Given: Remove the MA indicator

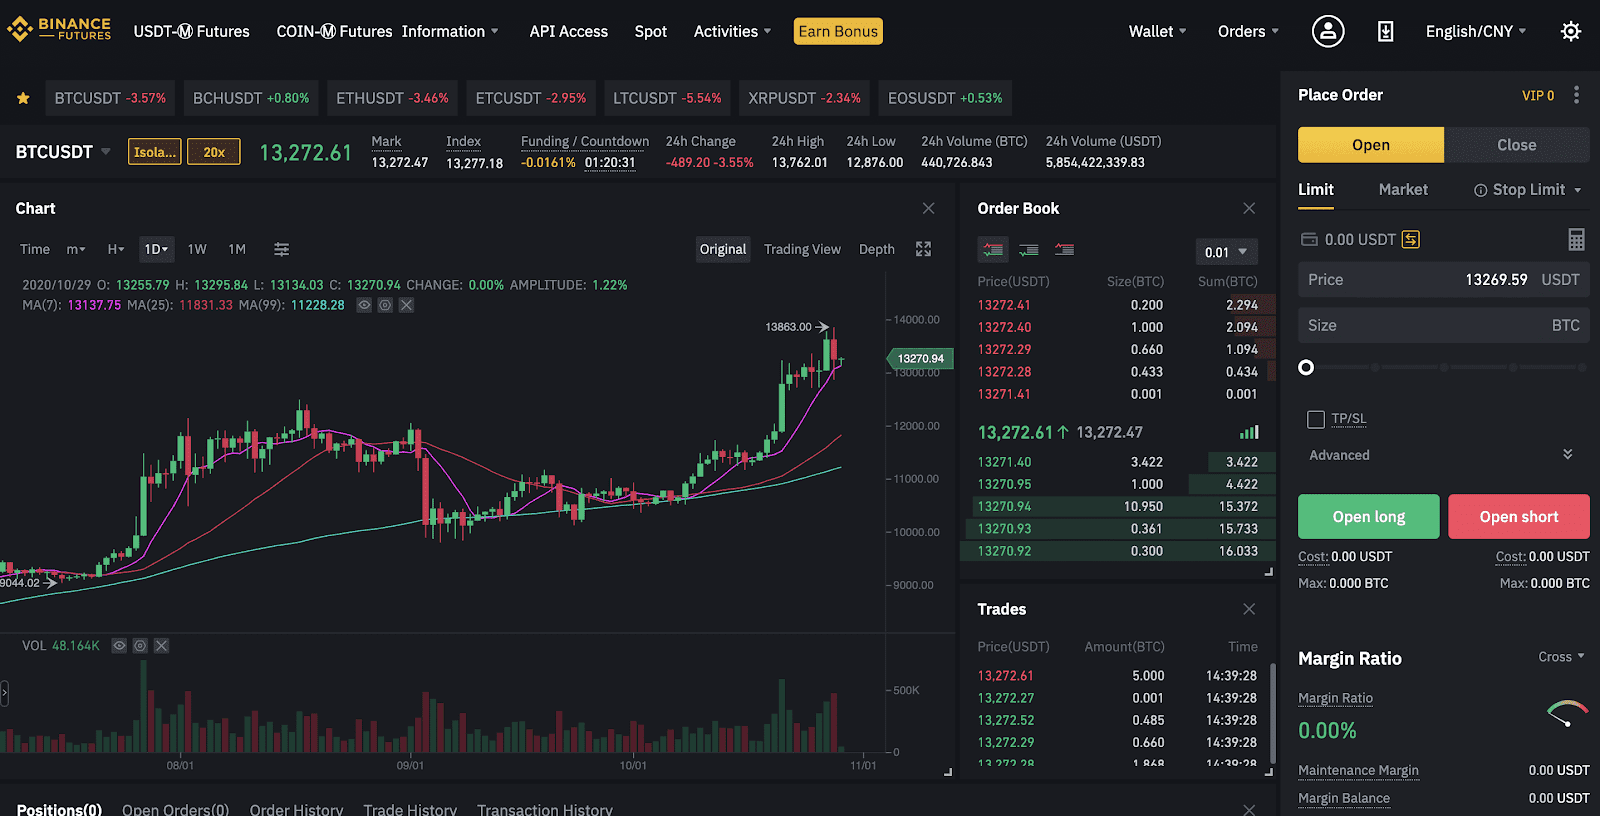Looking at the screenshot, I should (406, 305).
